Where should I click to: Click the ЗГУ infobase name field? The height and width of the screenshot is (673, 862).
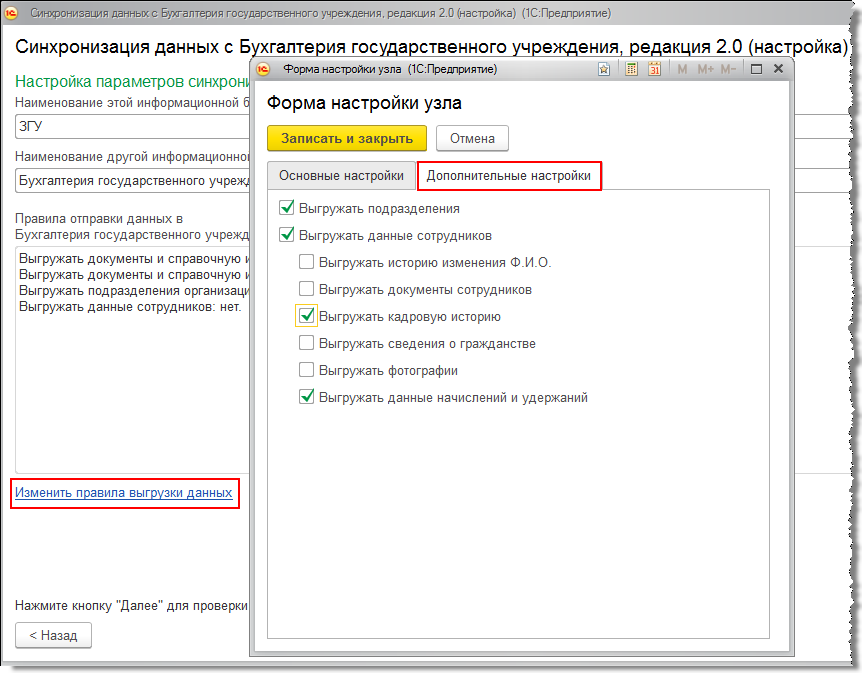[x=132, y=126]
